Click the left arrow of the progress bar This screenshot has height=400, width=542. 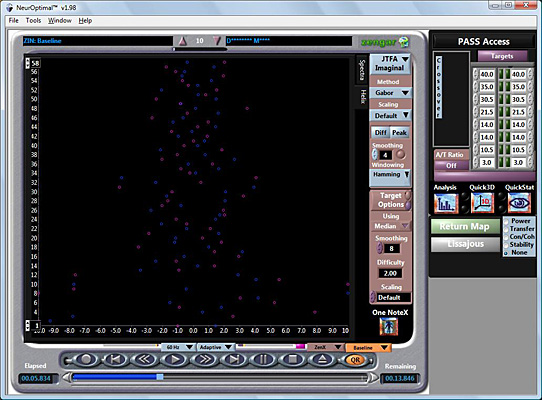67,378
